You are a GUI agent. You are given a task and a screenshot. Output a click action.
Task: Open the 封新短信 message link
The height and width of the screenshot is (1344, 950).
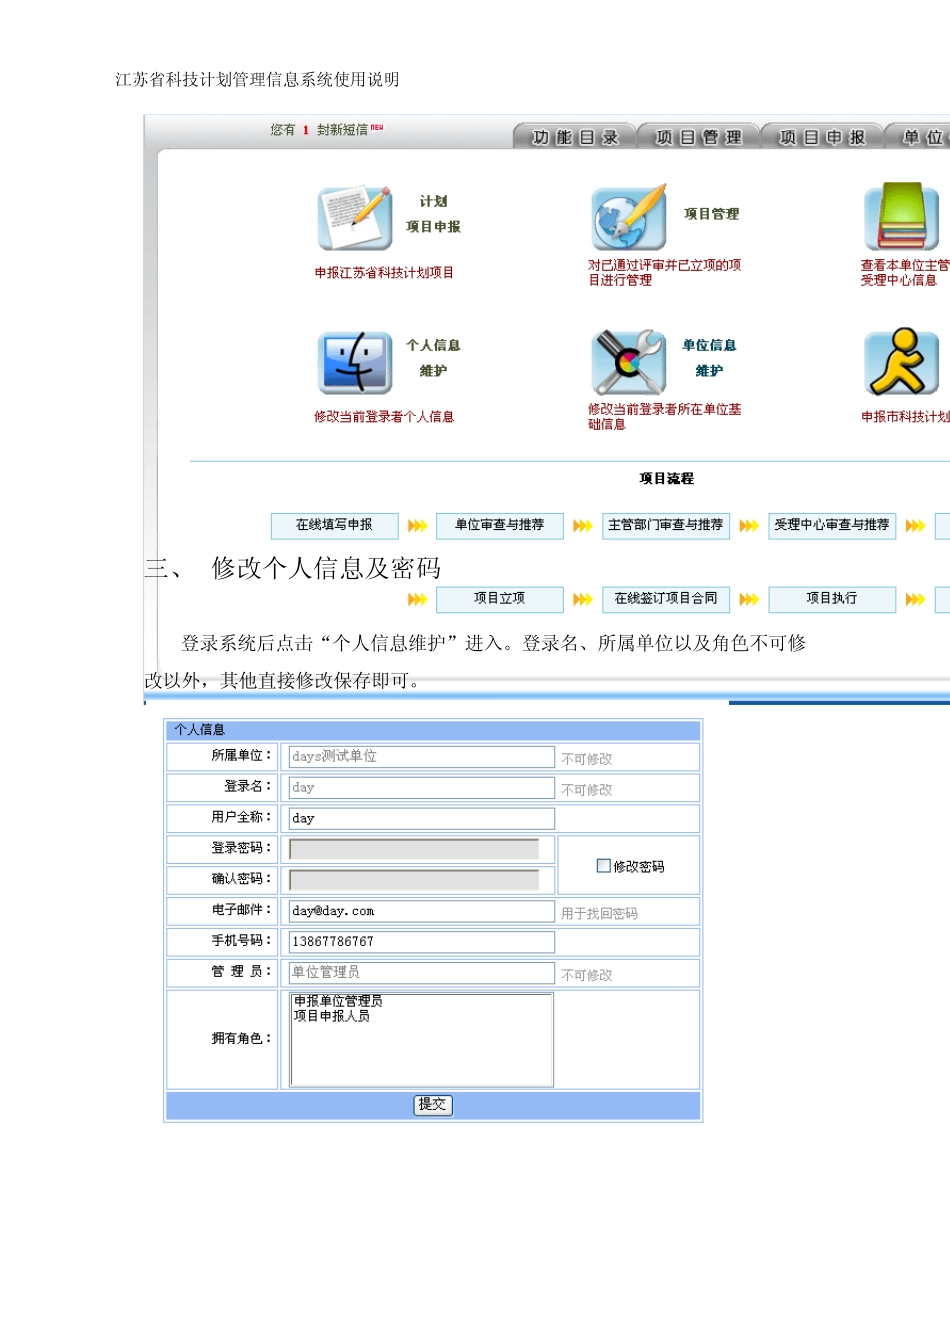click(342, 130)
